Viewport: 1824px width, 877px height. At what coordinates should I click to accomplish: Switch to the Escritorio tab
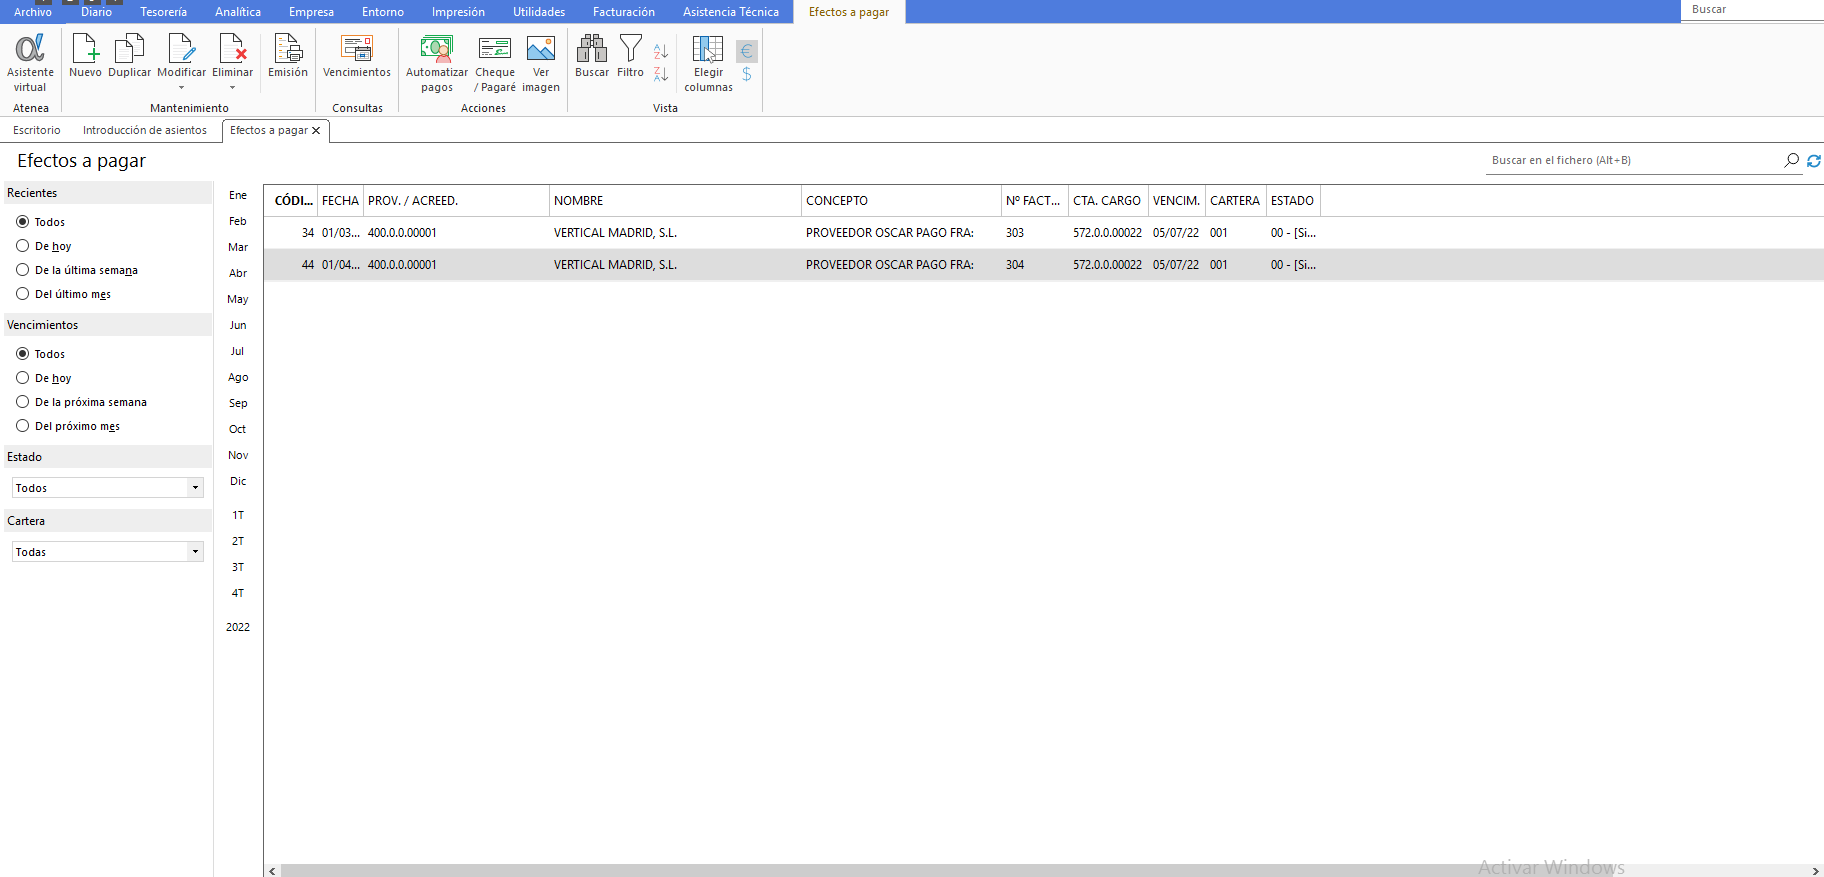click(x=37, y=130)
